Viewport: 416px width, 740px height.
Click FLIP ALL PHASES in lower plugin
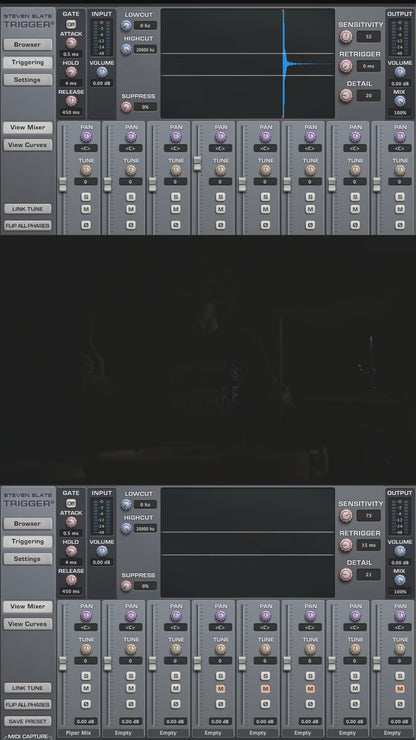(28, 705)
